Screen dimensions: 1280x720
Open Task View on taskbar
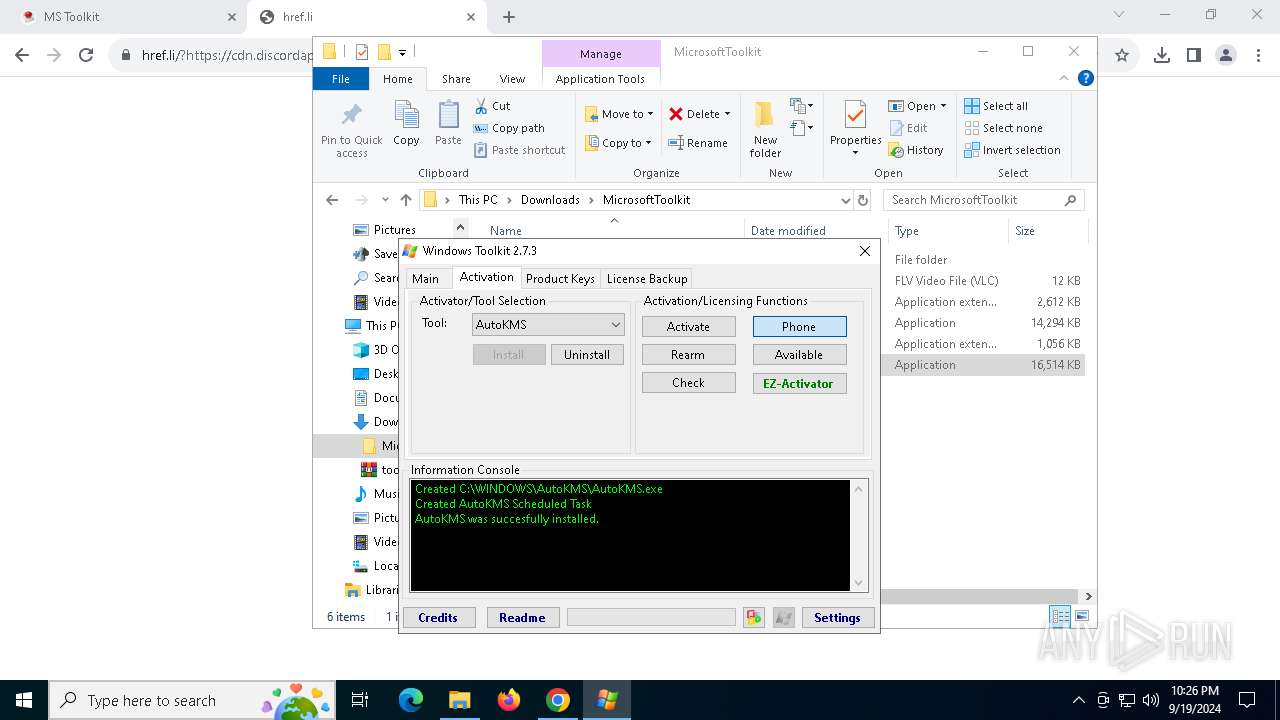click(360, 700)
